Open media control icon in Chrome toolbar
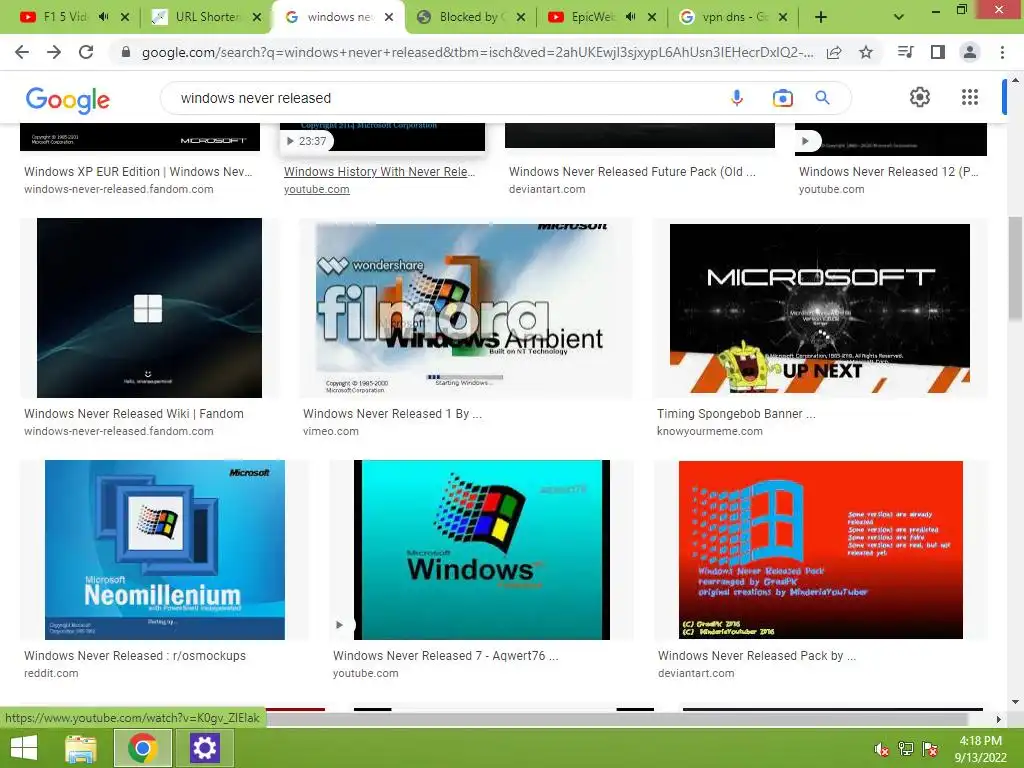The width and height of the screenshot is (1024, 768). point(906,52)
